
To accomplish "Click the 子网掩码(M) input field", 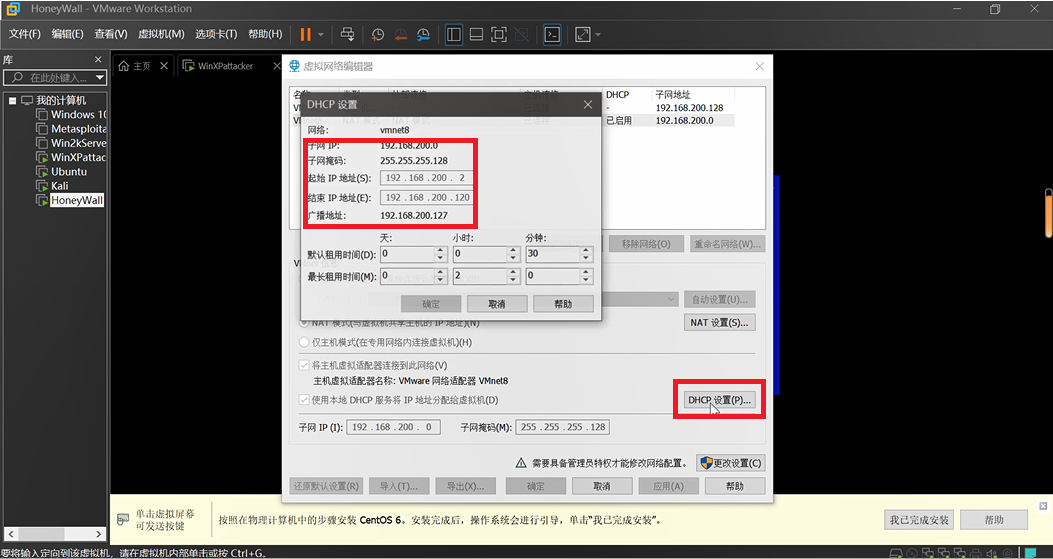I will (x=562, y=427).
